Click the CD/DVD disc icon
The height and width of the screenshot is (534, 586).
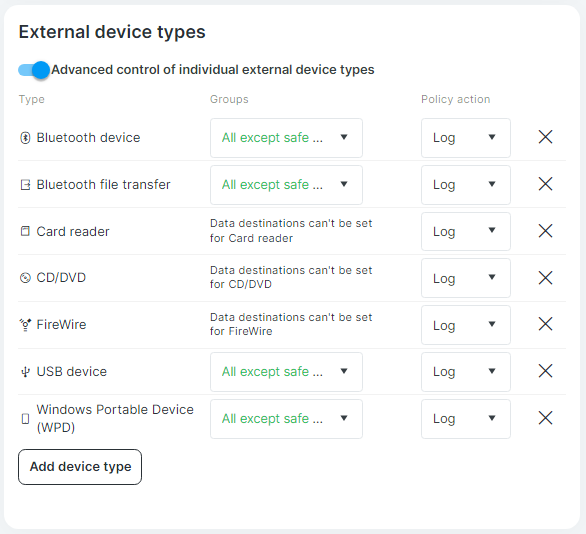tap(25, 278)
